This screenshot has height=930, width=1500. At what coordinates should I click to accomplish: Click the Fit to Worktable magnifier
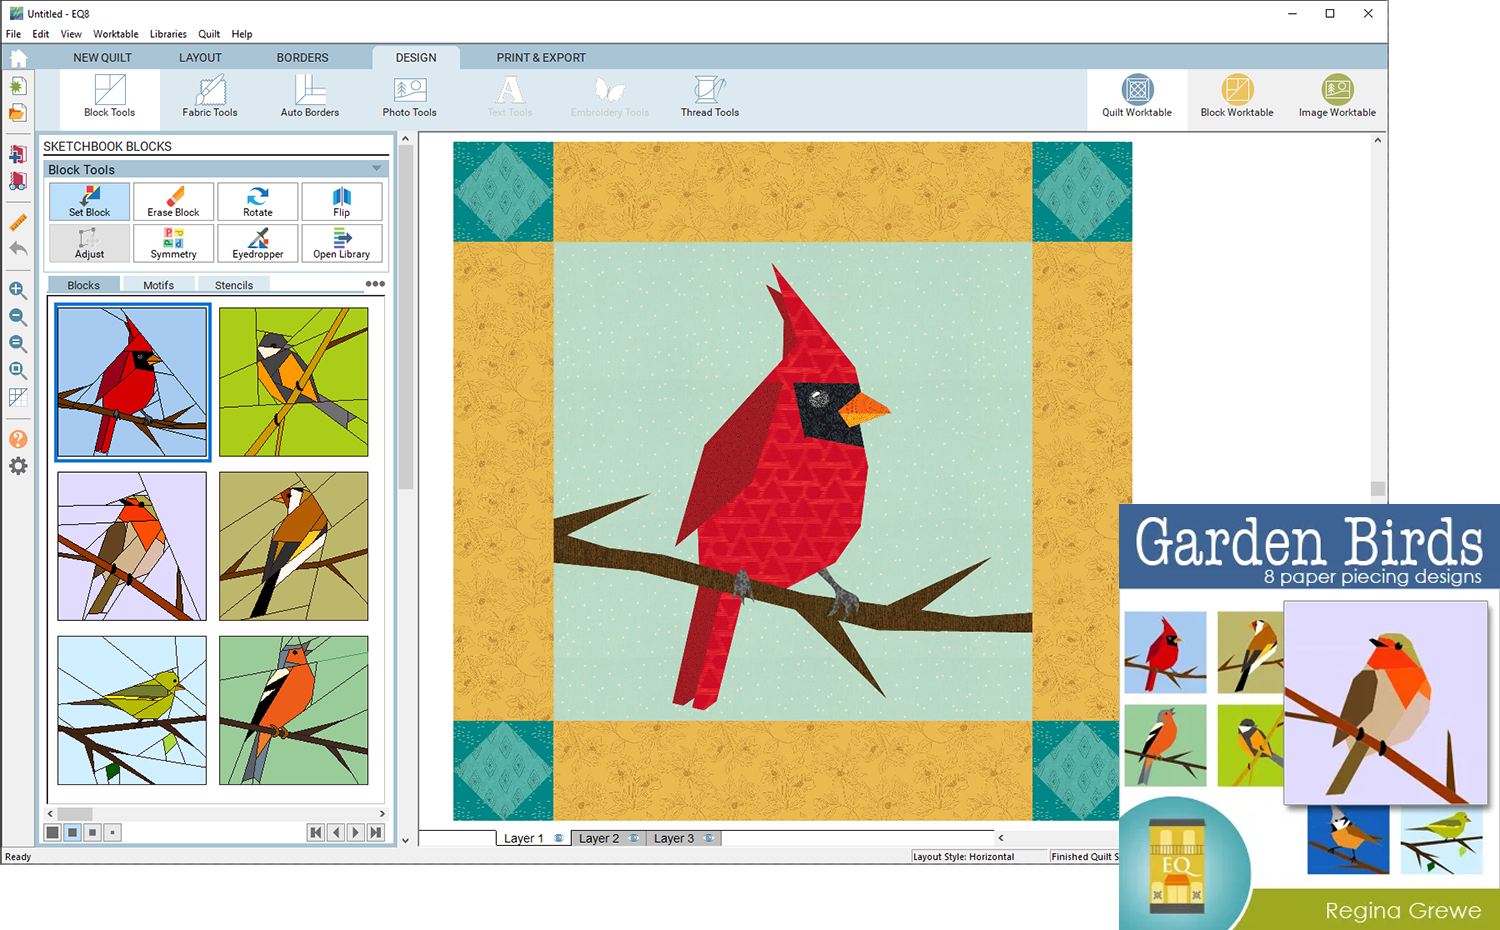pos(18,371)
